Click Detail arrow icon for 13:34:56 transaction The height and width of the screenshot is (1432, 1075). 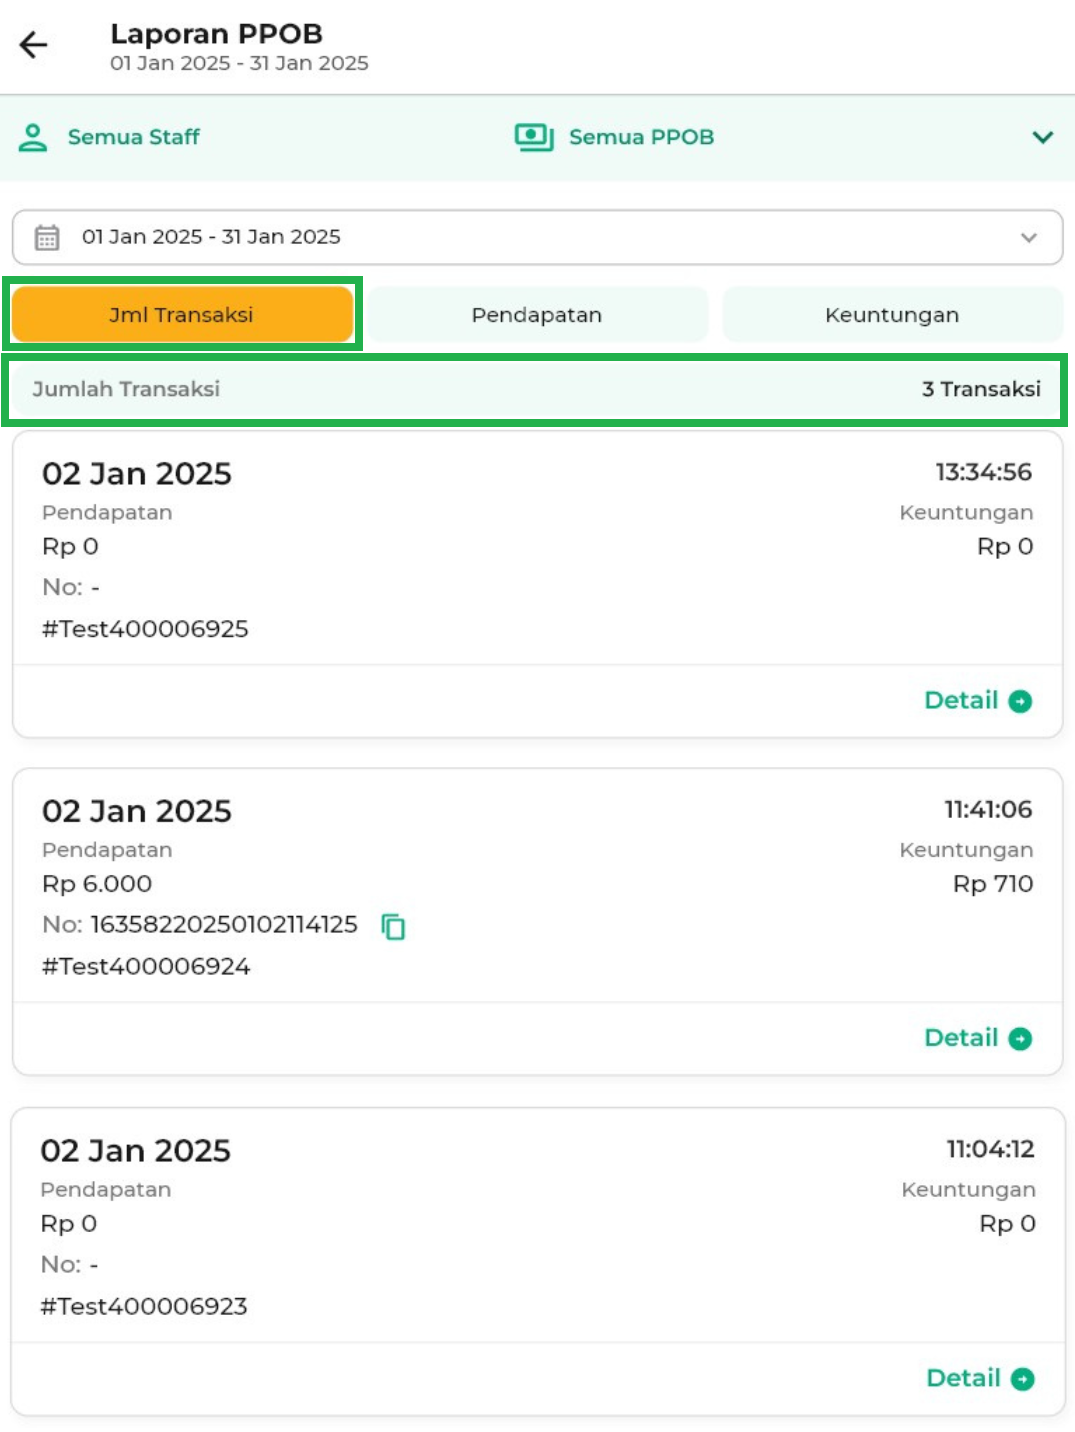1020,702
